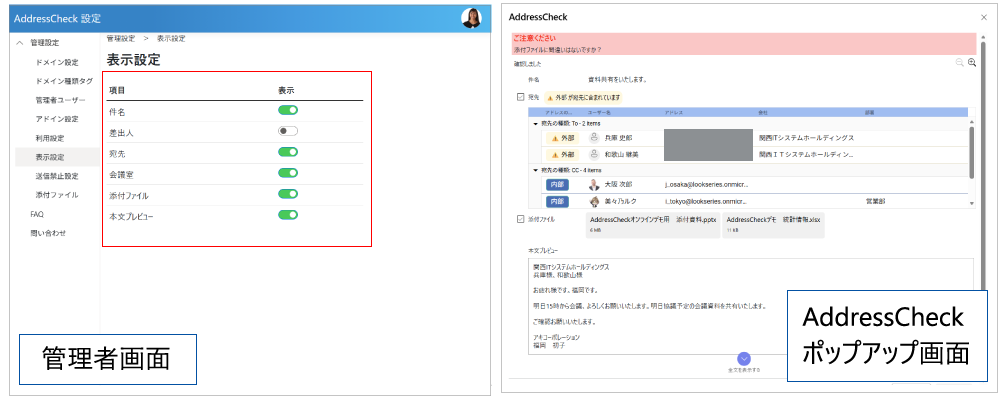Turn off the 件名 display toggle
1000x400 pixels.
point(289,111)
